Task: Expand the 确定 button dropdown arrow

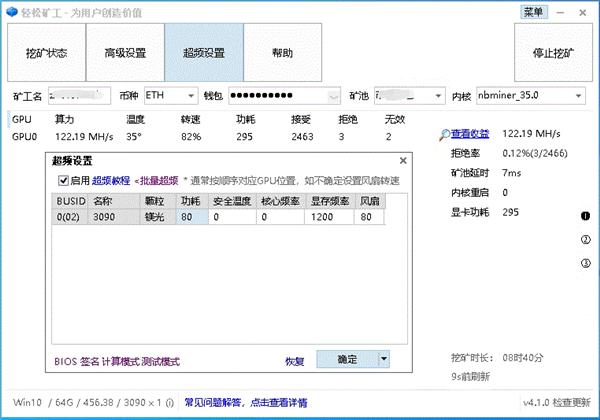Action: click(384, 359)
